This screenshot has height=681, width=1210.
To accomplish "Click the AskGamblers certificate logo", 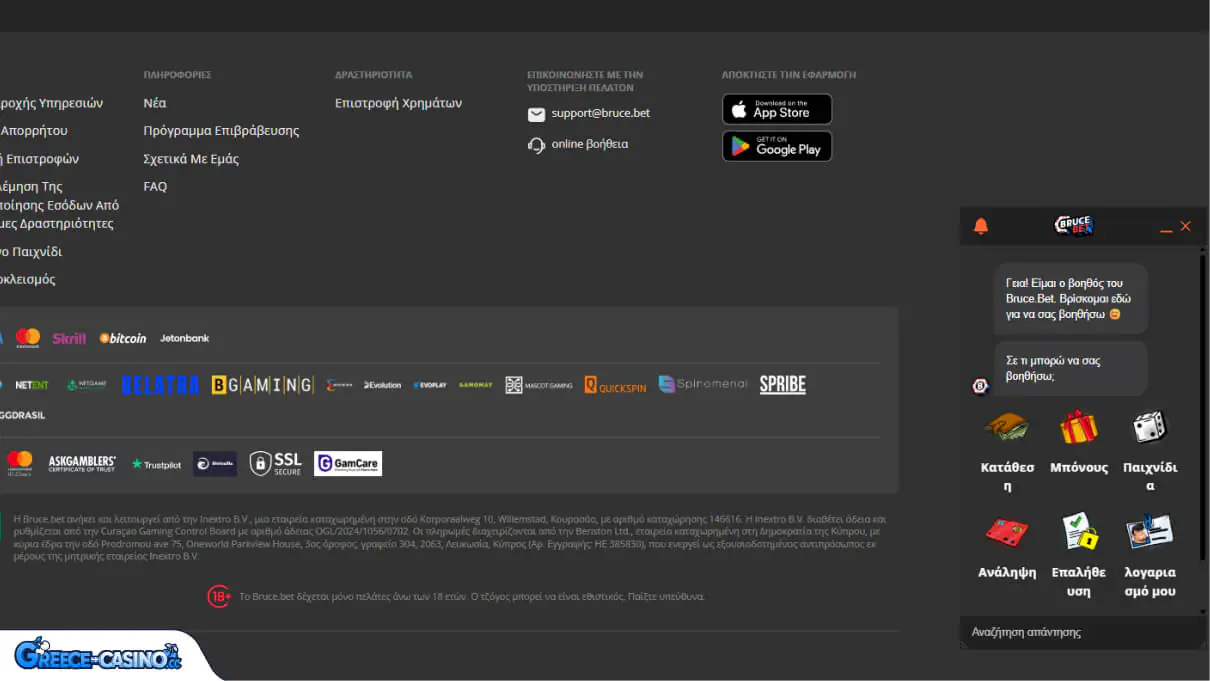I will point(82,463).
